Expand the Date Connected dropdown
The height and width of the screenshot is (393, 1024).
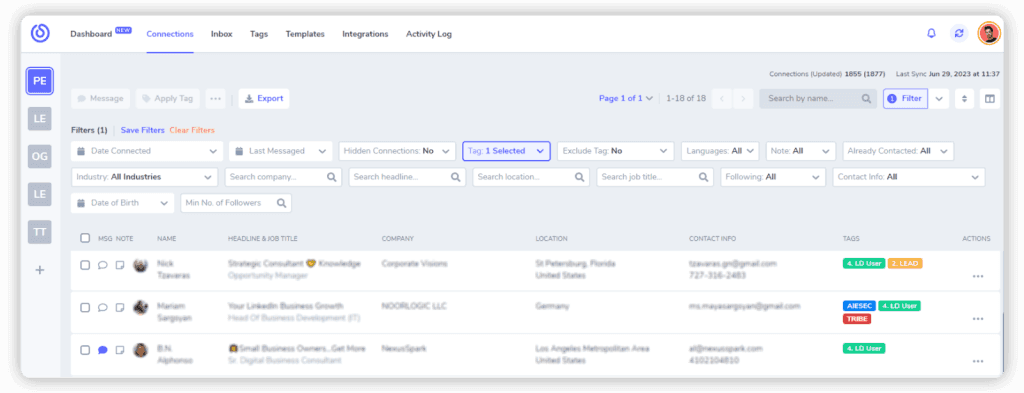click(x=147, y=151)
